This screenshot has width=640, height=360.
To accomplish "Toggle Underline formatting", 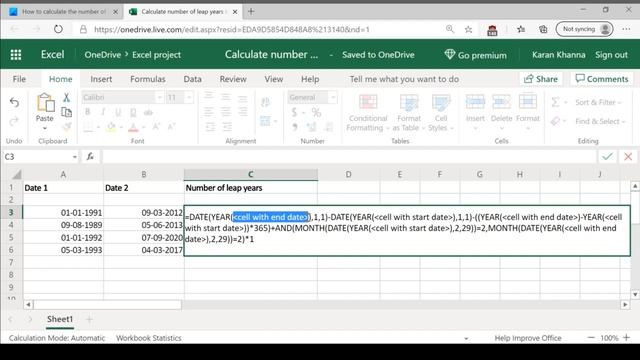I will (x=118, y=112).
